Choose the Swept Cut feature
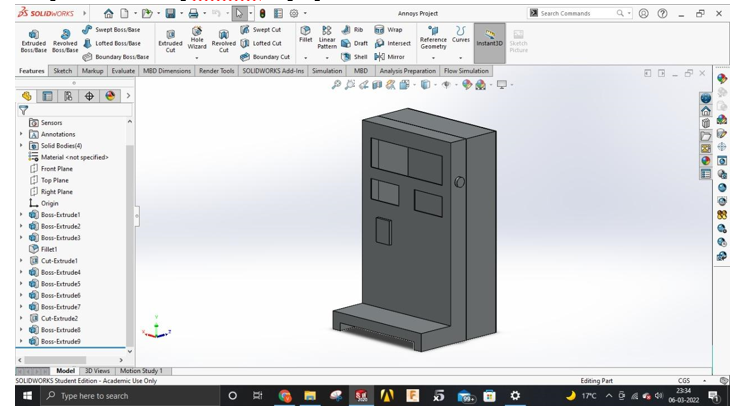The width and height of the screenshot is (751, 417). coord(261,30)
